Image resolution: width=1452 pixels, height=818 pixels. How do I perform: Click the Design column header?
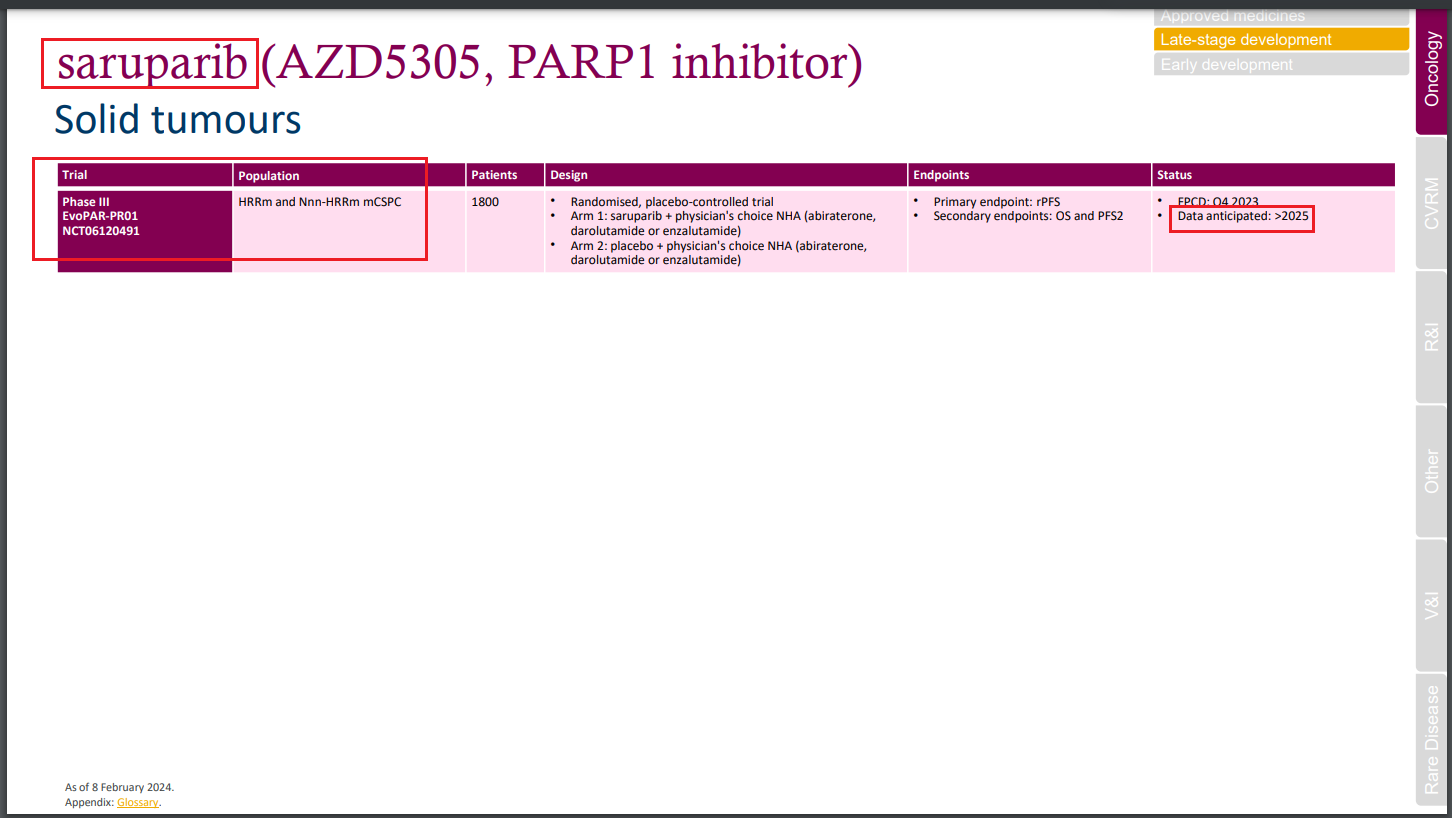(569, 174)
